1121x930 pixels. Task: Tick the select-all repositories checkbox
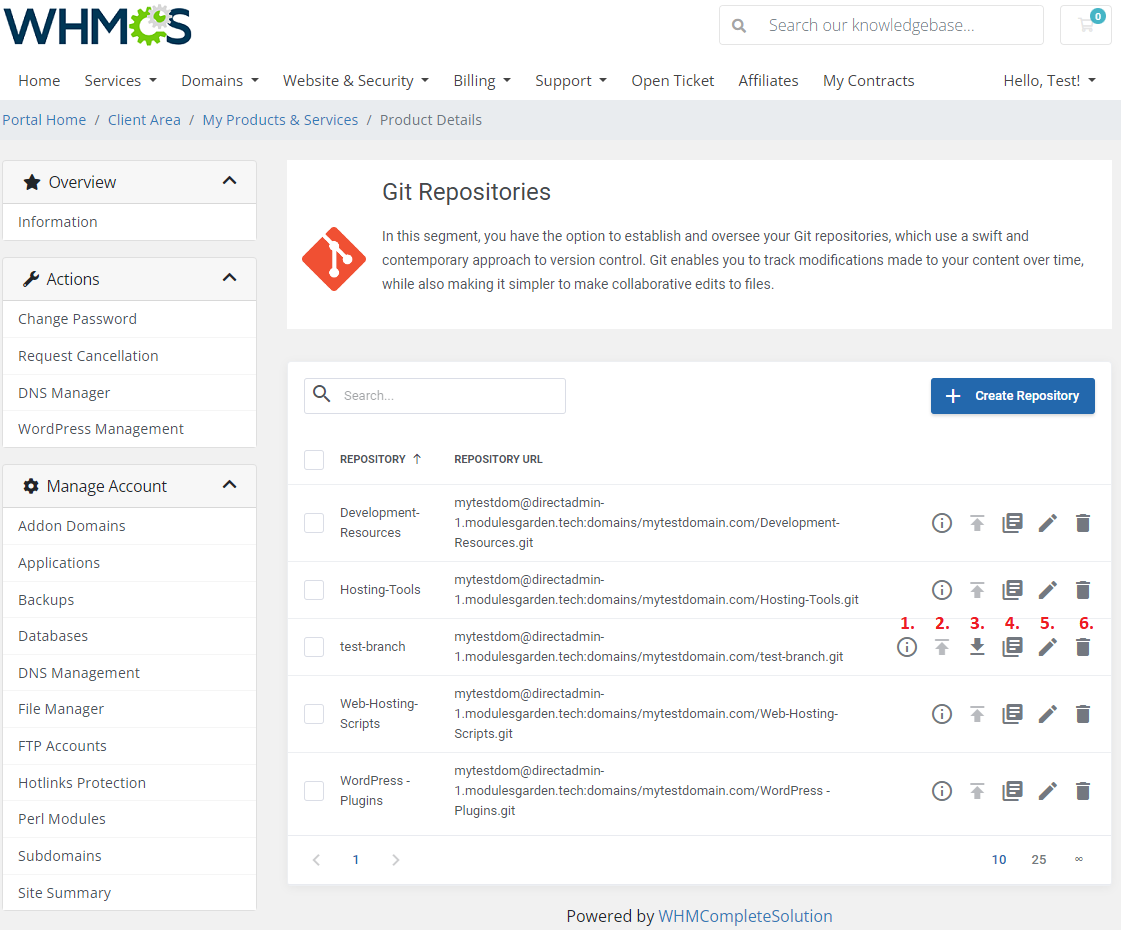314,460
